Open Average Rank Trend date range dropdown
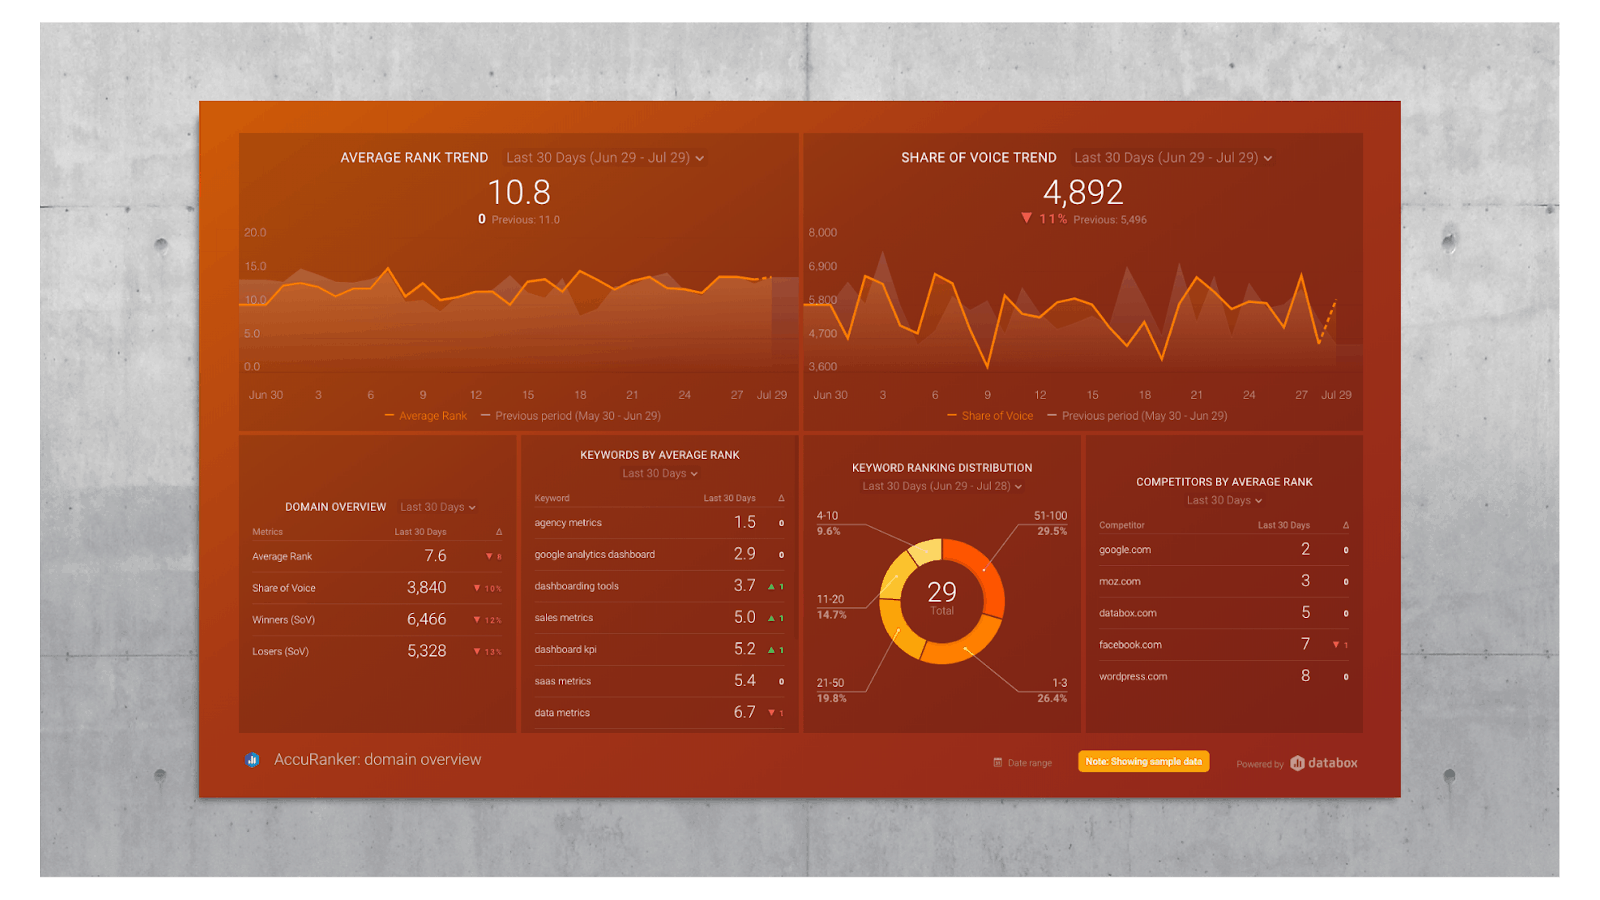 [x=605, y=158]
